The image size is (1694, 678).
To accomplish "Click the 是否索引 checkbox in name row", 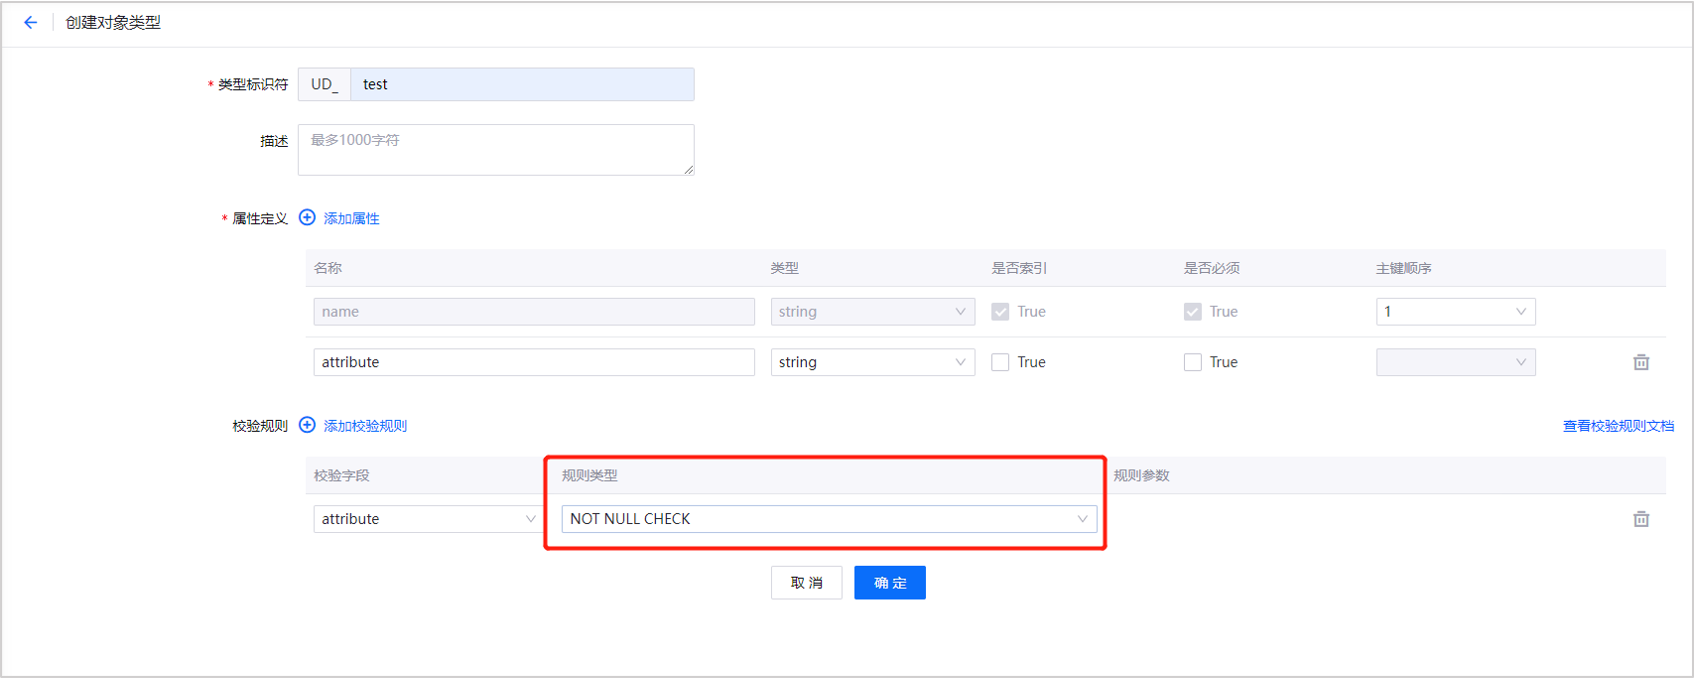I will pos(1000,312).
